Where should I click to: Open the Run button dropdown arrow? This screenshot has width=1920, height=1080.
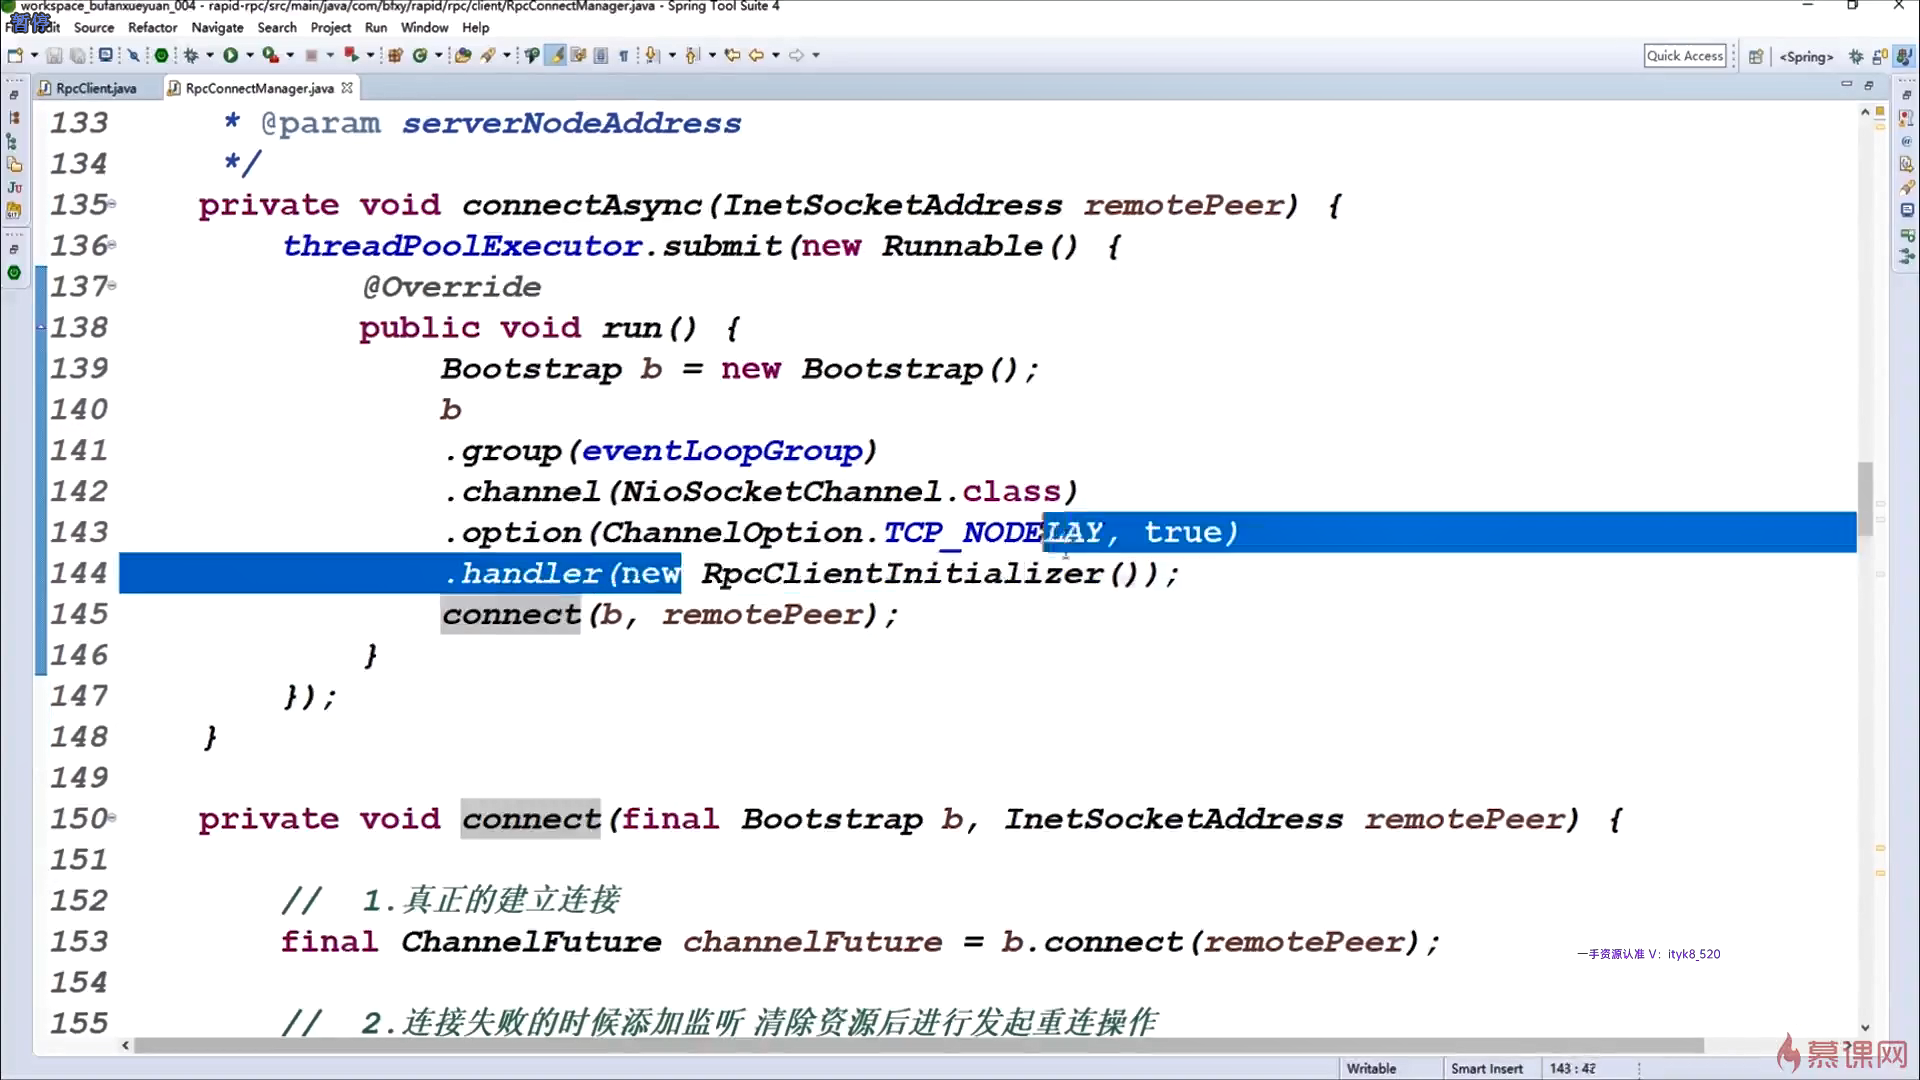pos(250,55)
